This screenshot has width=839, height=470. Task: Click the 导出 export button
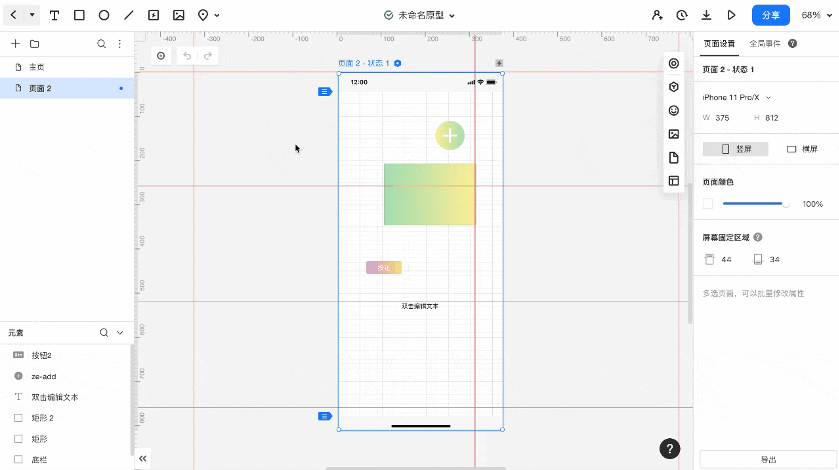pyautogui.click(x=767, y=460)
